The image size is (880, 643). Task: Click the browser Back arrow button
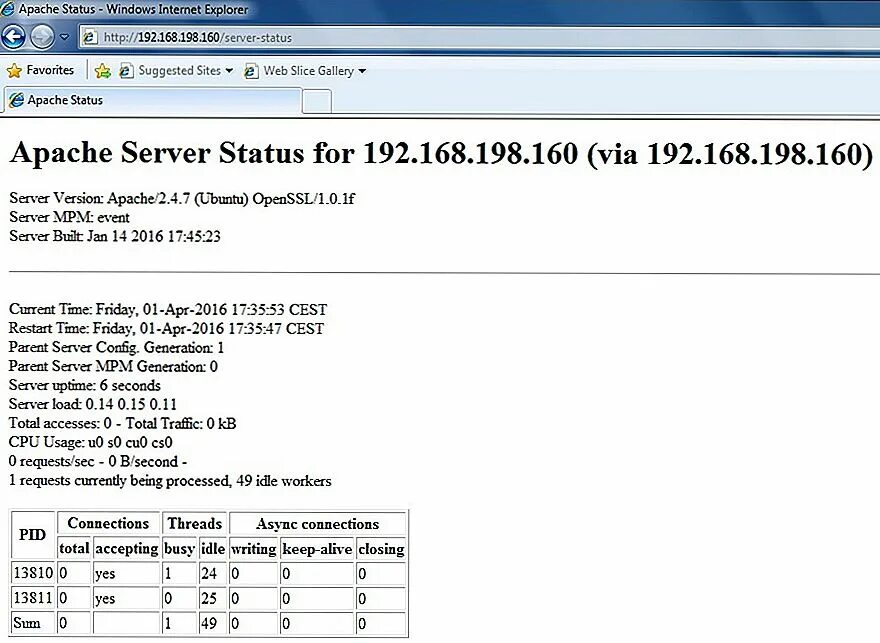[x=13, y=37]
